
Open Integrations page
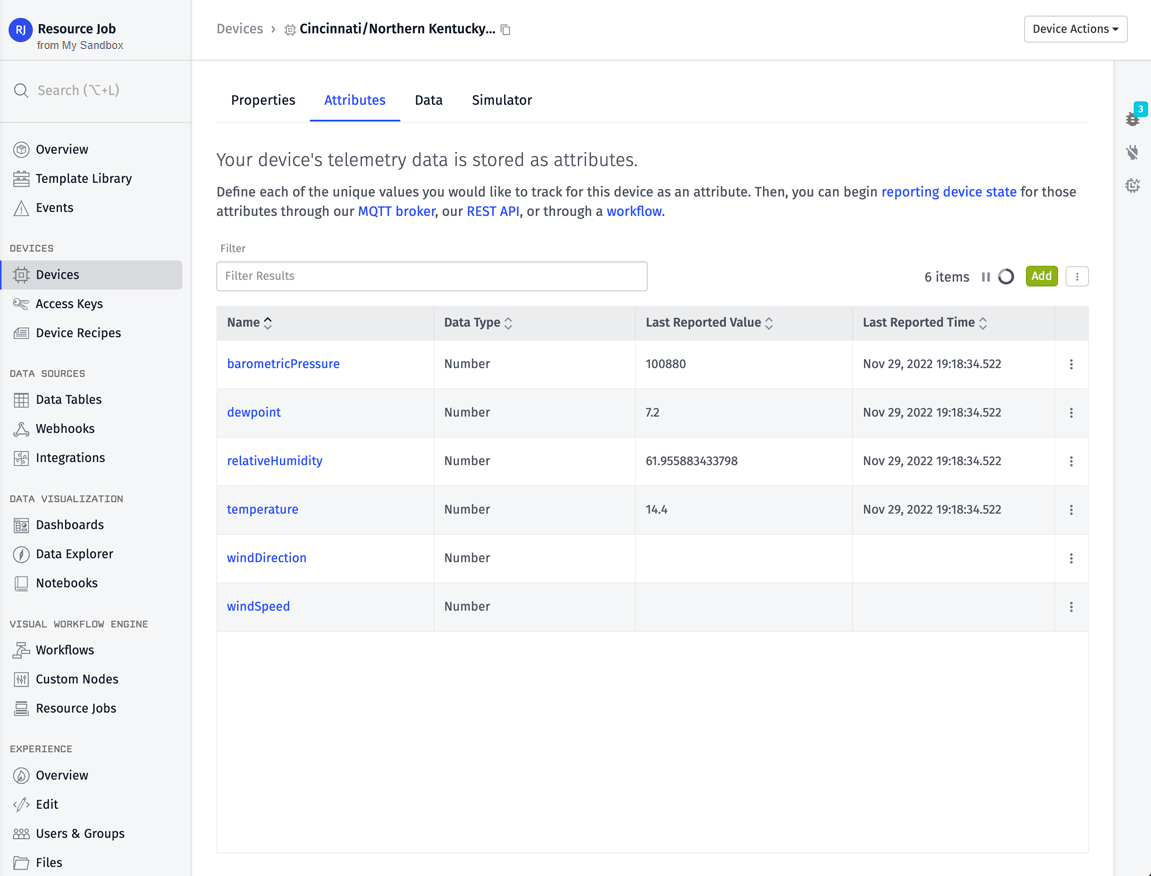tap(70, 457)
